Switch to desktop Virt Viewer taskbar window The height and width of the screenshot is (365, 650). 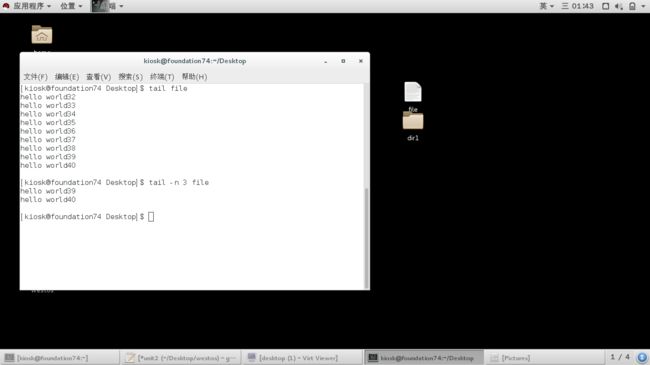pos(301,358)
